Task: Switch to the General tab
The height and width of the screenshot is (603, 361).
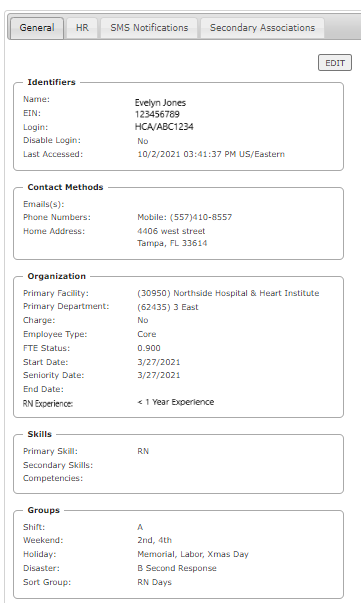Action: point(37,28)
